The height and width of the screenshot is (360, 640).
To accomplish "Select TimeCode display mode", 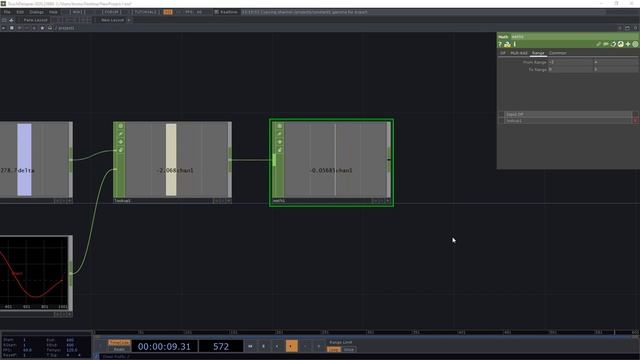I will pyautogui.click(x=119, y=342).
